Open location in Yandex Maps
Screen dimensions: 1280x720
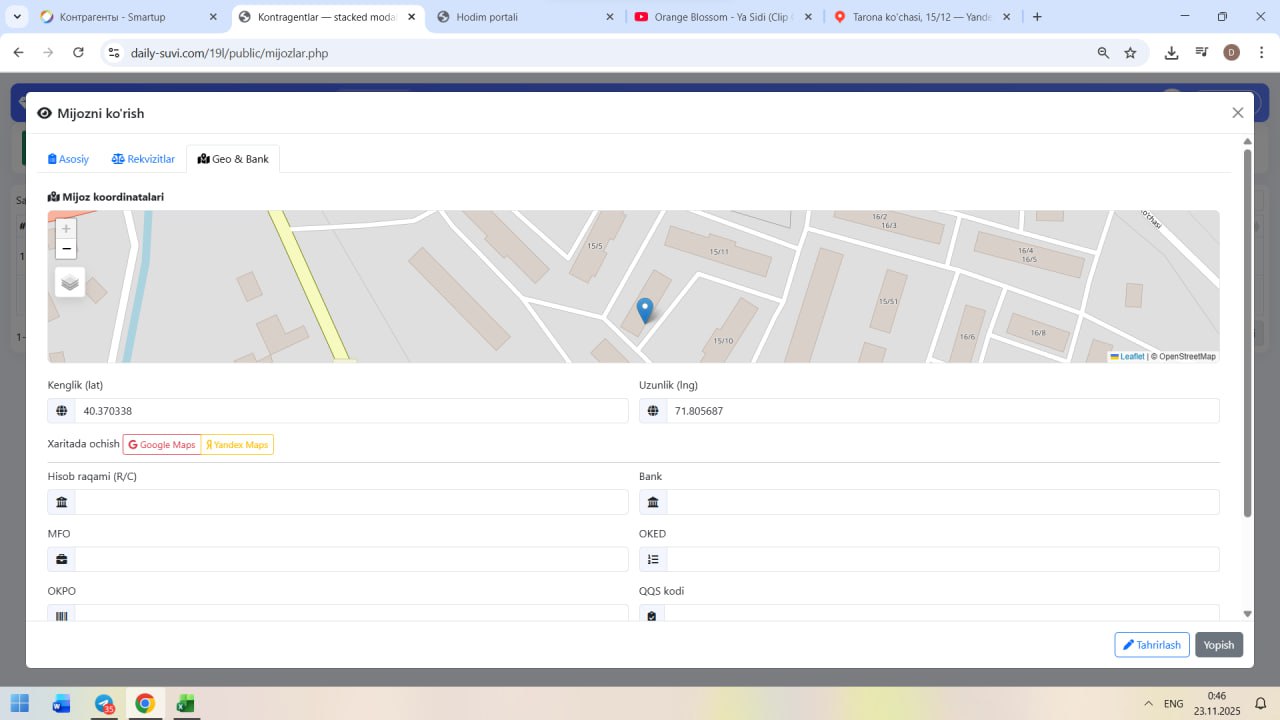tap(237, 445)
